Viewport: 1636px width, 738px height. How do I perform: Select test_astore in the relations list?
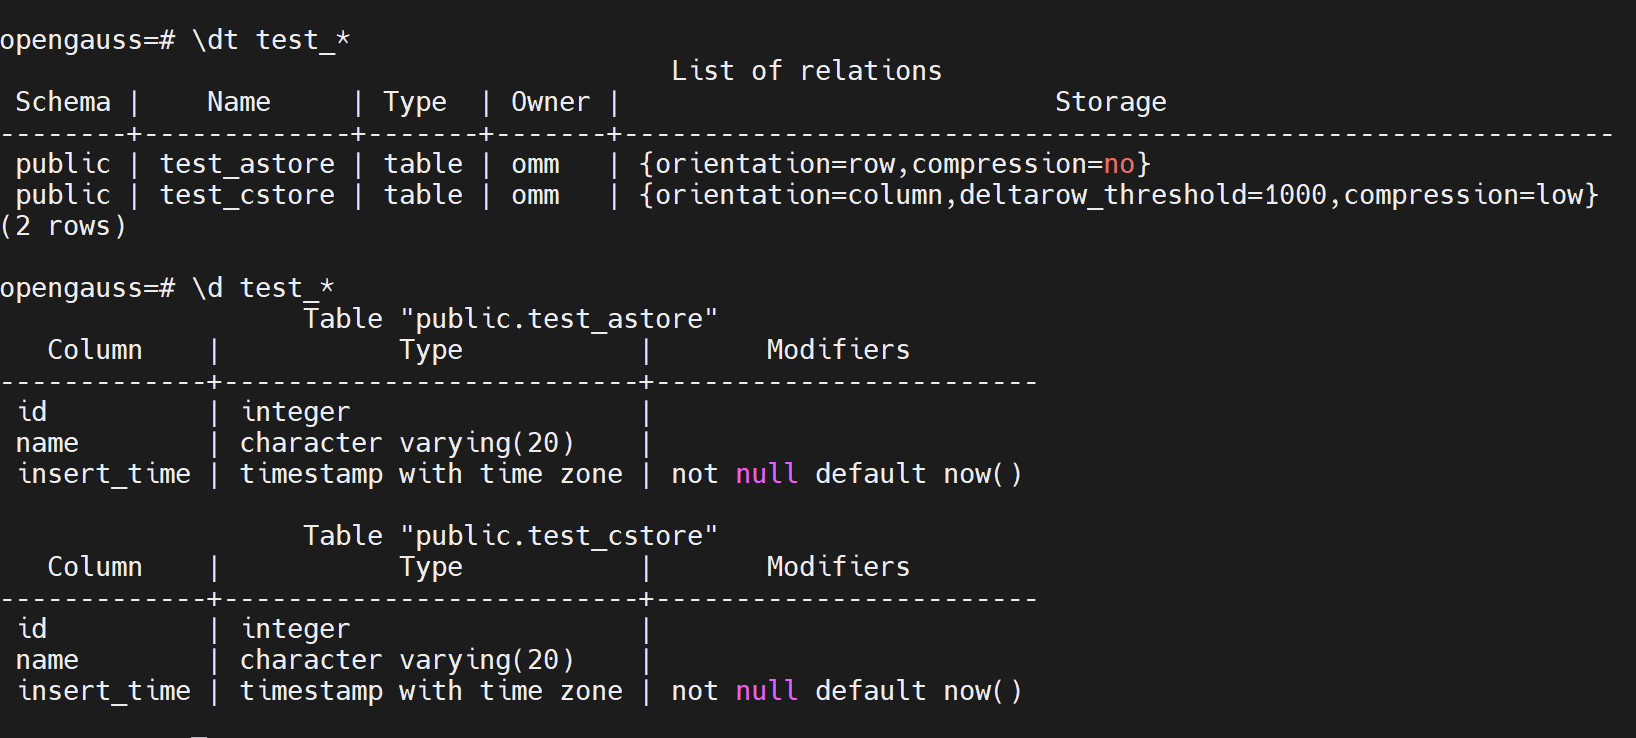[x=247, y=164]
